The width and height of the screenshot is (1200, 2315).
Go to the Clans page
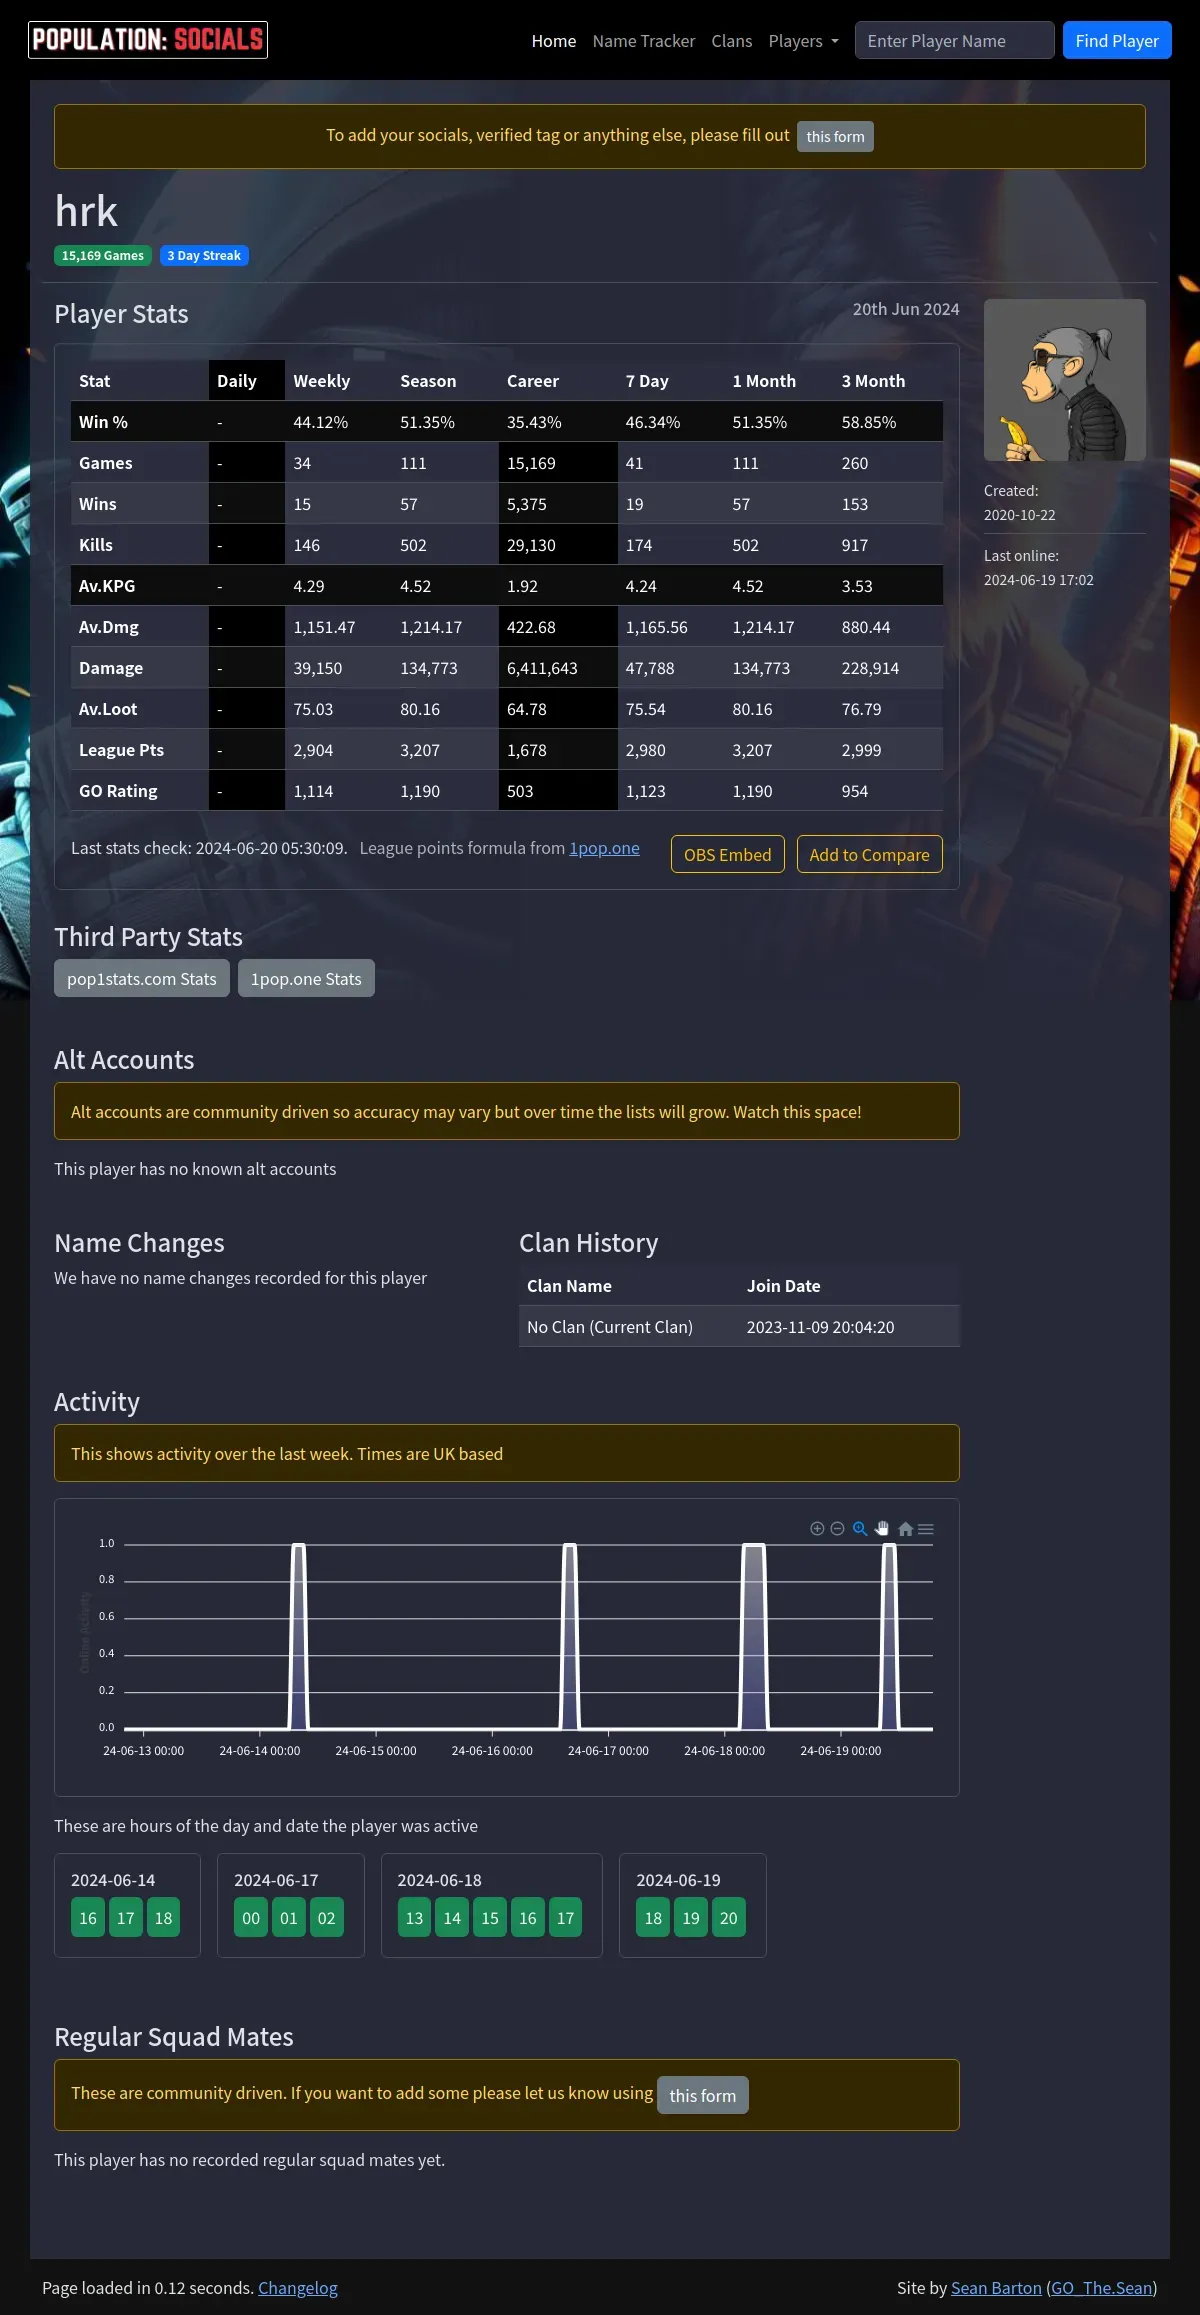(x=731, y=41)
